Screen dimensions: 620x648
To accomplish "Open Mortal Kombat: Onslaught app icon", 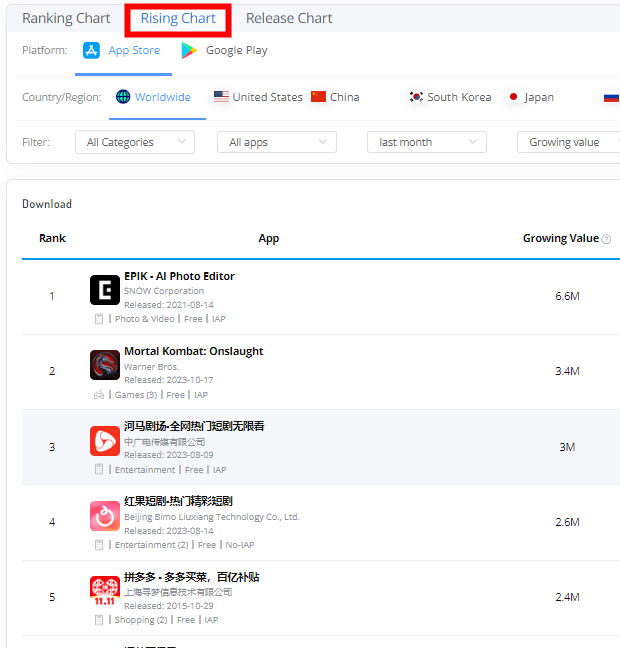I will point(105,365).
